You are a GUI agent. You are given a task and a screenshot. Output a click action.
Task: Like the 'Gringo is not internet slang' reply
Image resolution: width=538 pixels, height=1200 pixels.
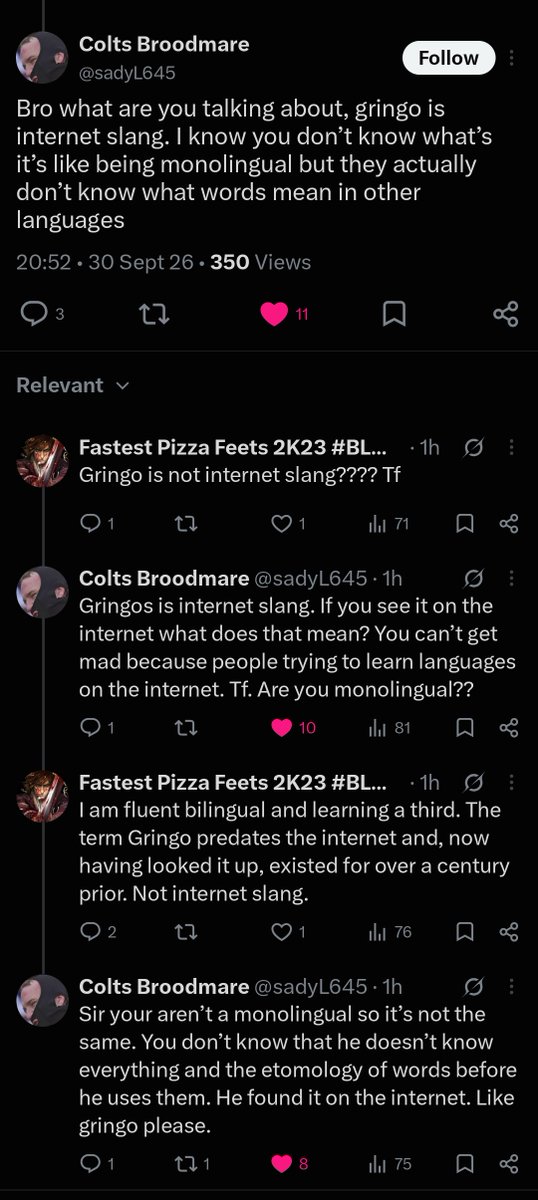288,523
